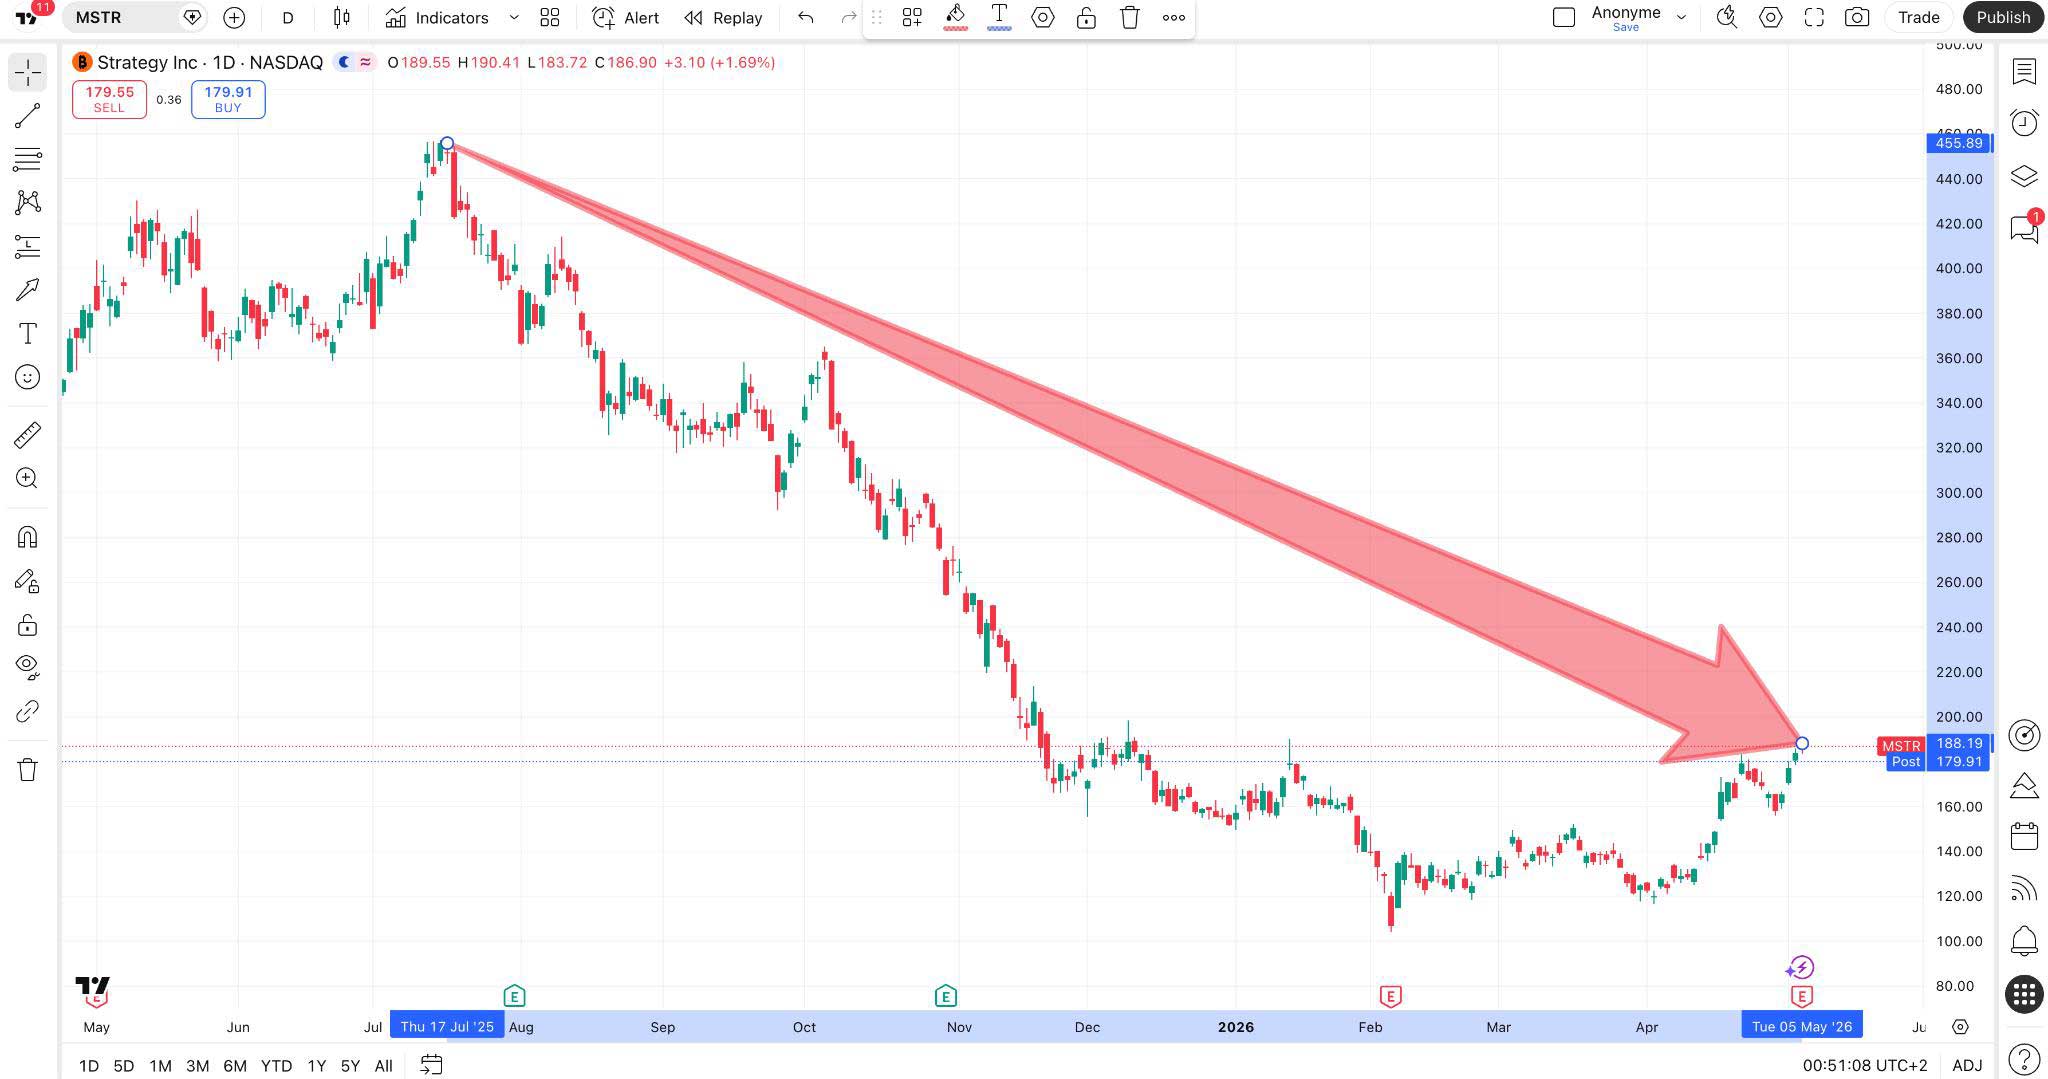Screen dimensions: 2048x1079
Task: Switch to the 5Y date range
Action: (x=350, y=1065)
